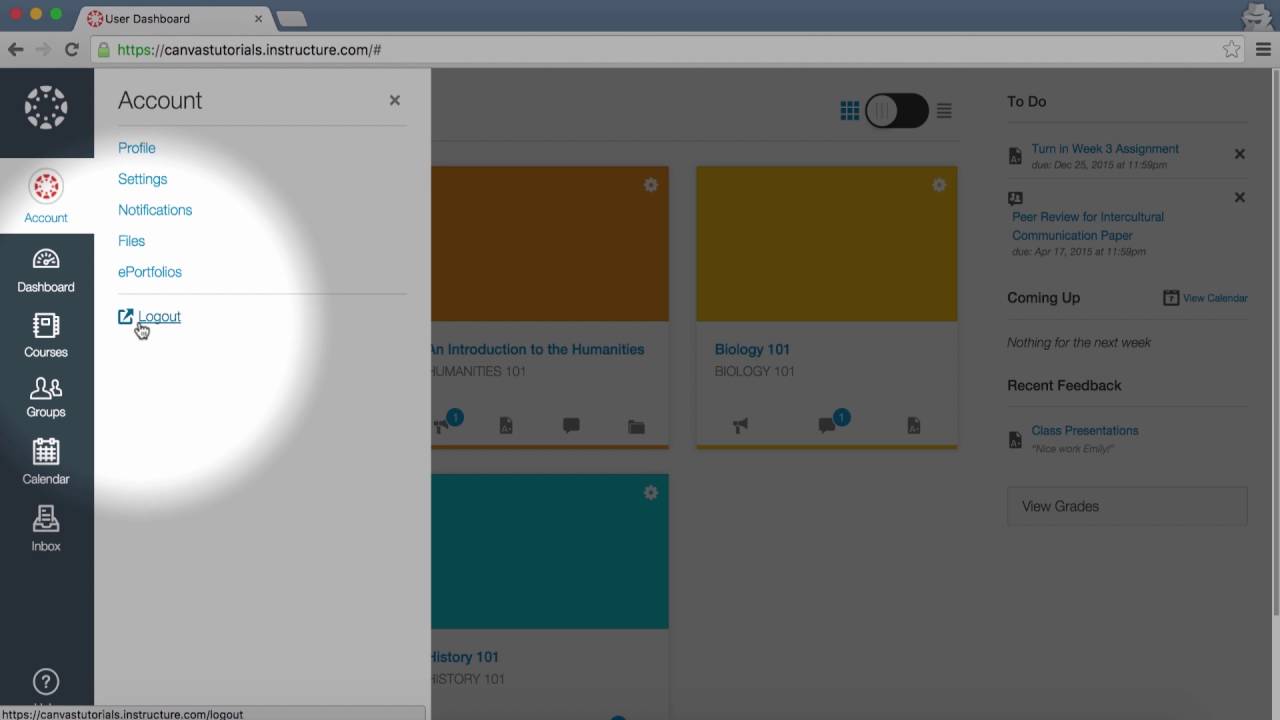The height and width of the screenshot is (720, 1280).
Task: Click the View Calendar link
Action: click(1215, 298)
